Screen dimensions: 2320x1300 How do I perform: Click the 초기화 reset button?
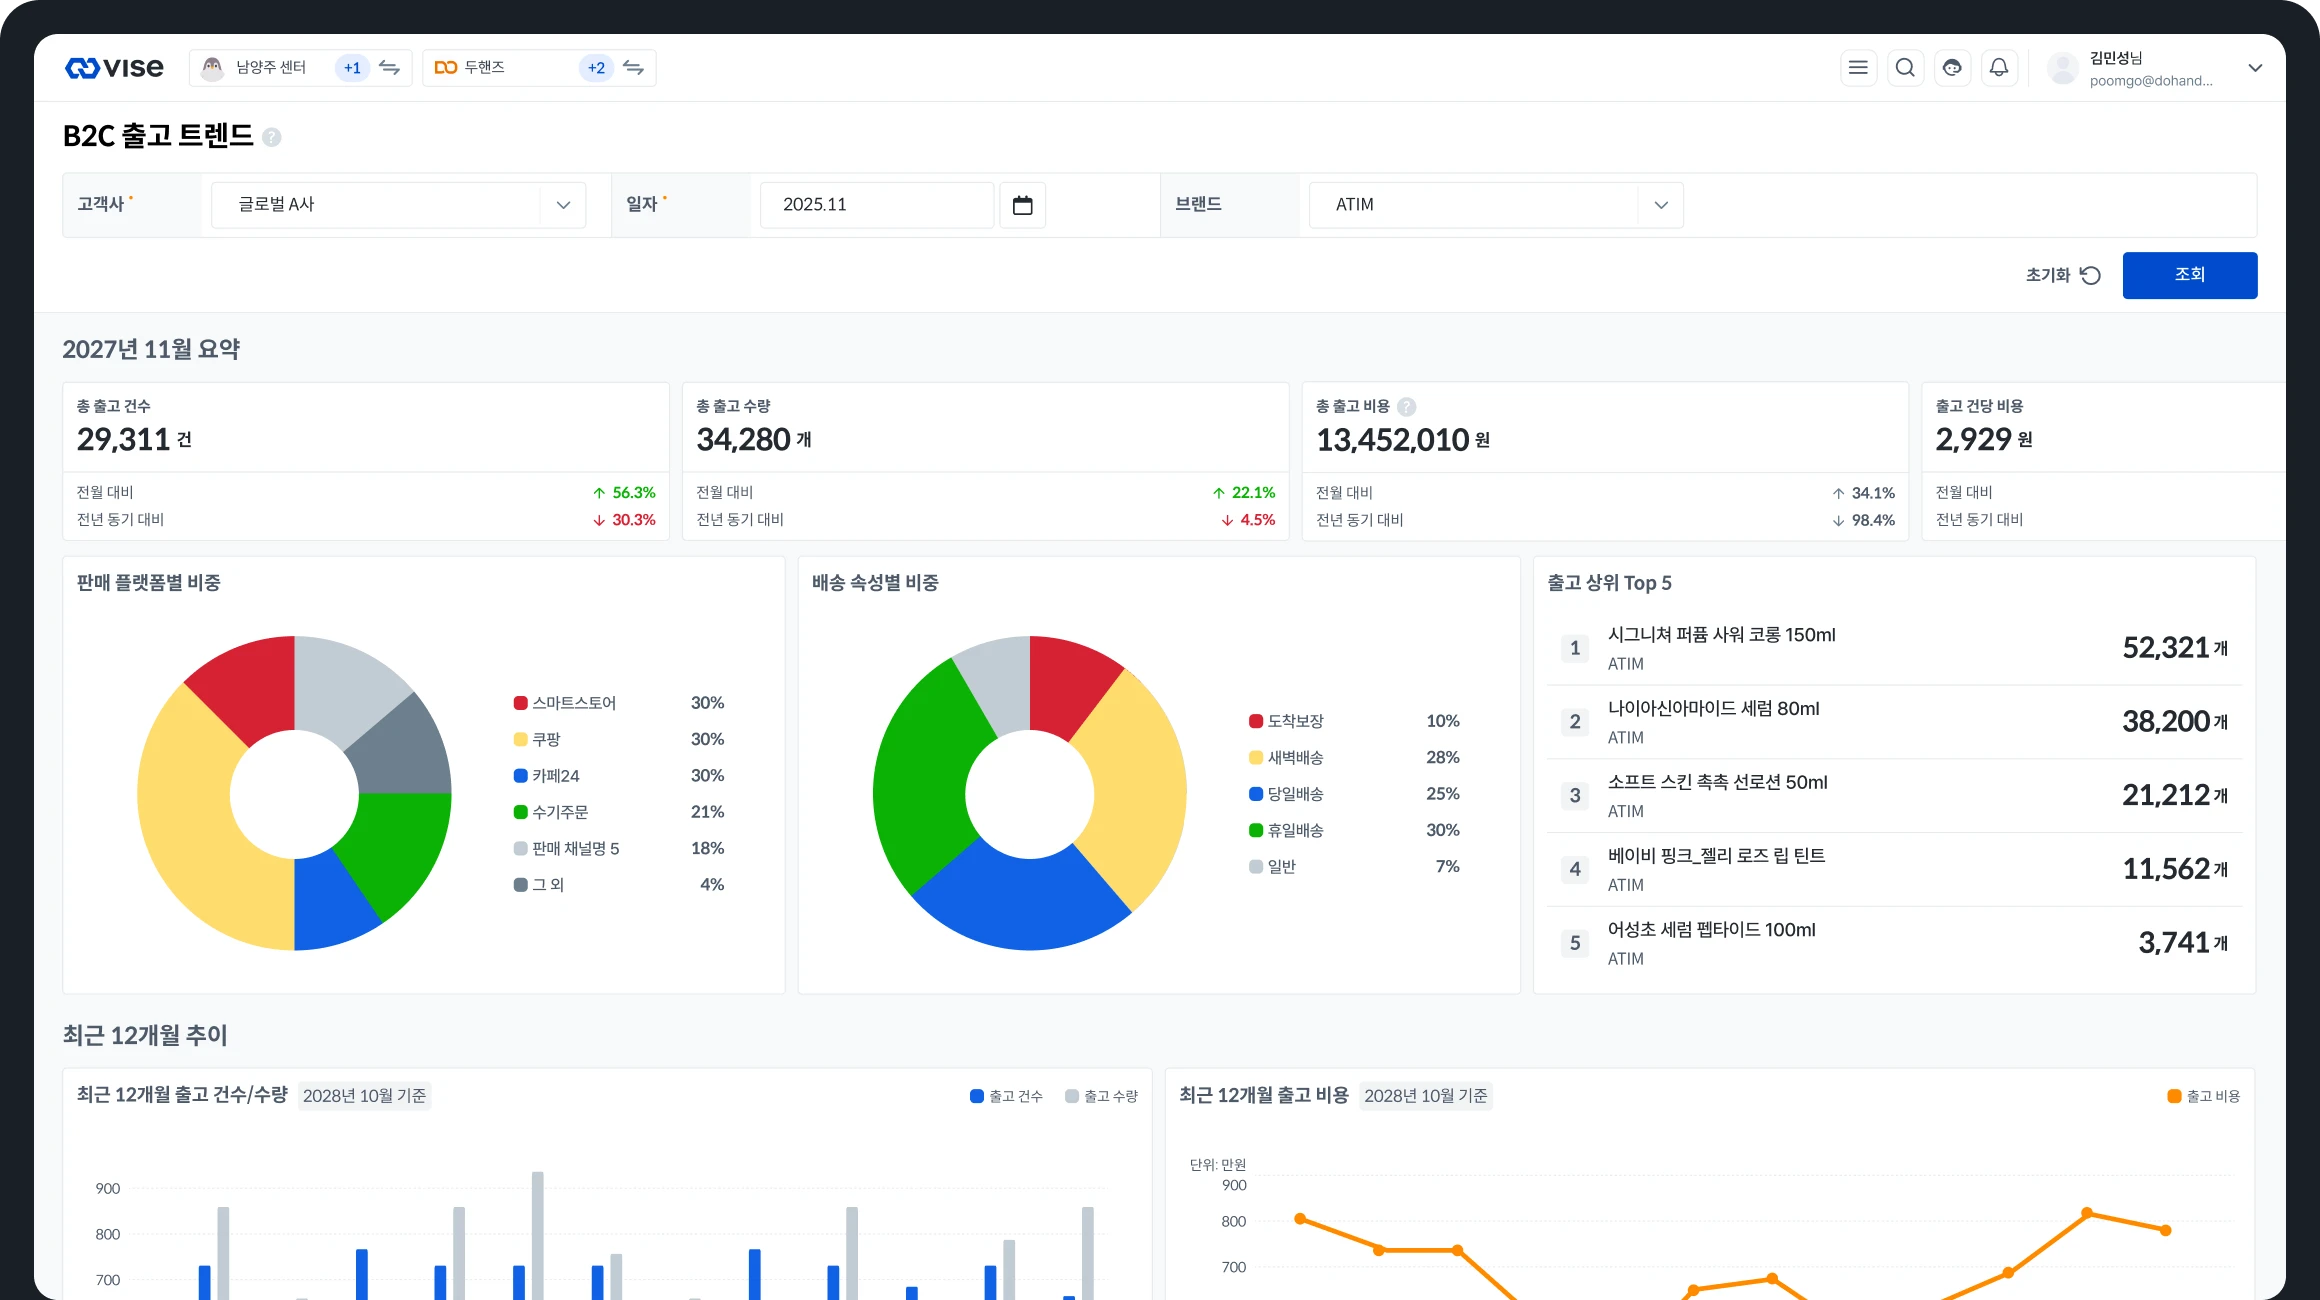pyautogui.click(x=2063, y=275)
